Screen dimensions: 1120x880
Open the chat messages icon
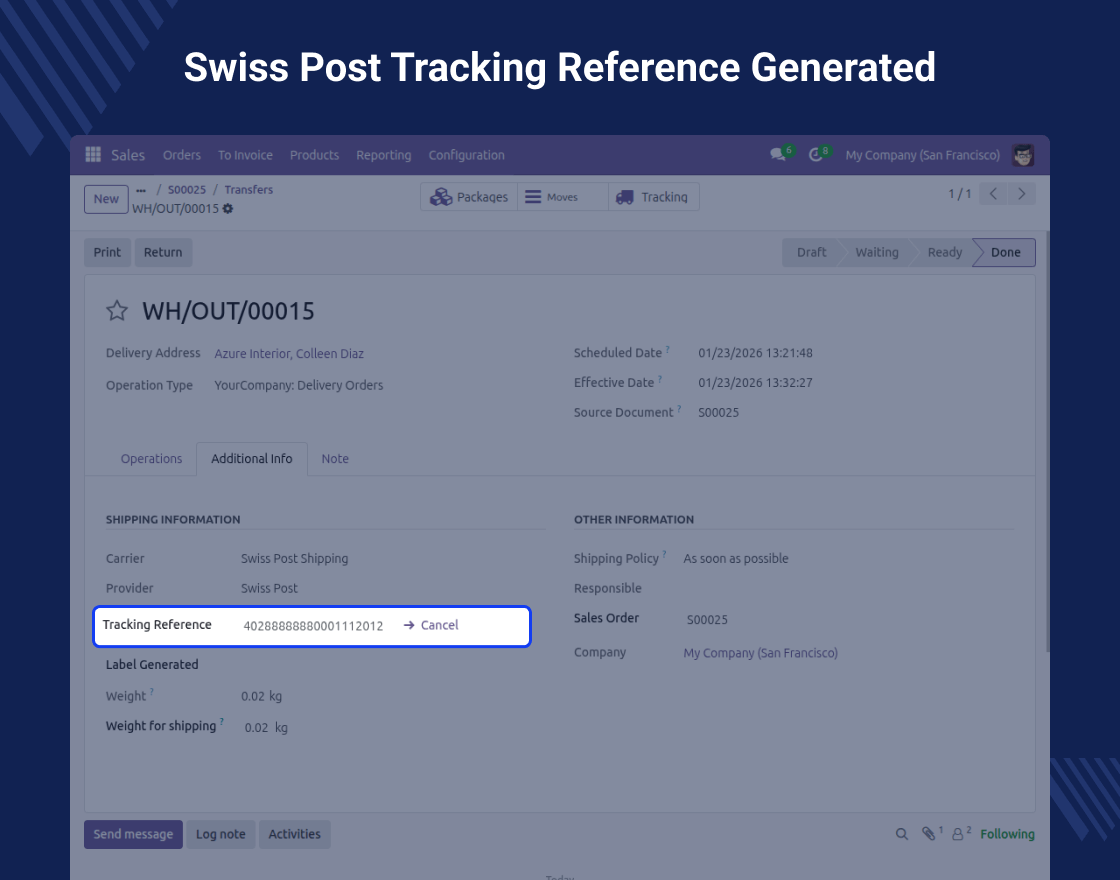pyautogui.click(x=777, y=155)
